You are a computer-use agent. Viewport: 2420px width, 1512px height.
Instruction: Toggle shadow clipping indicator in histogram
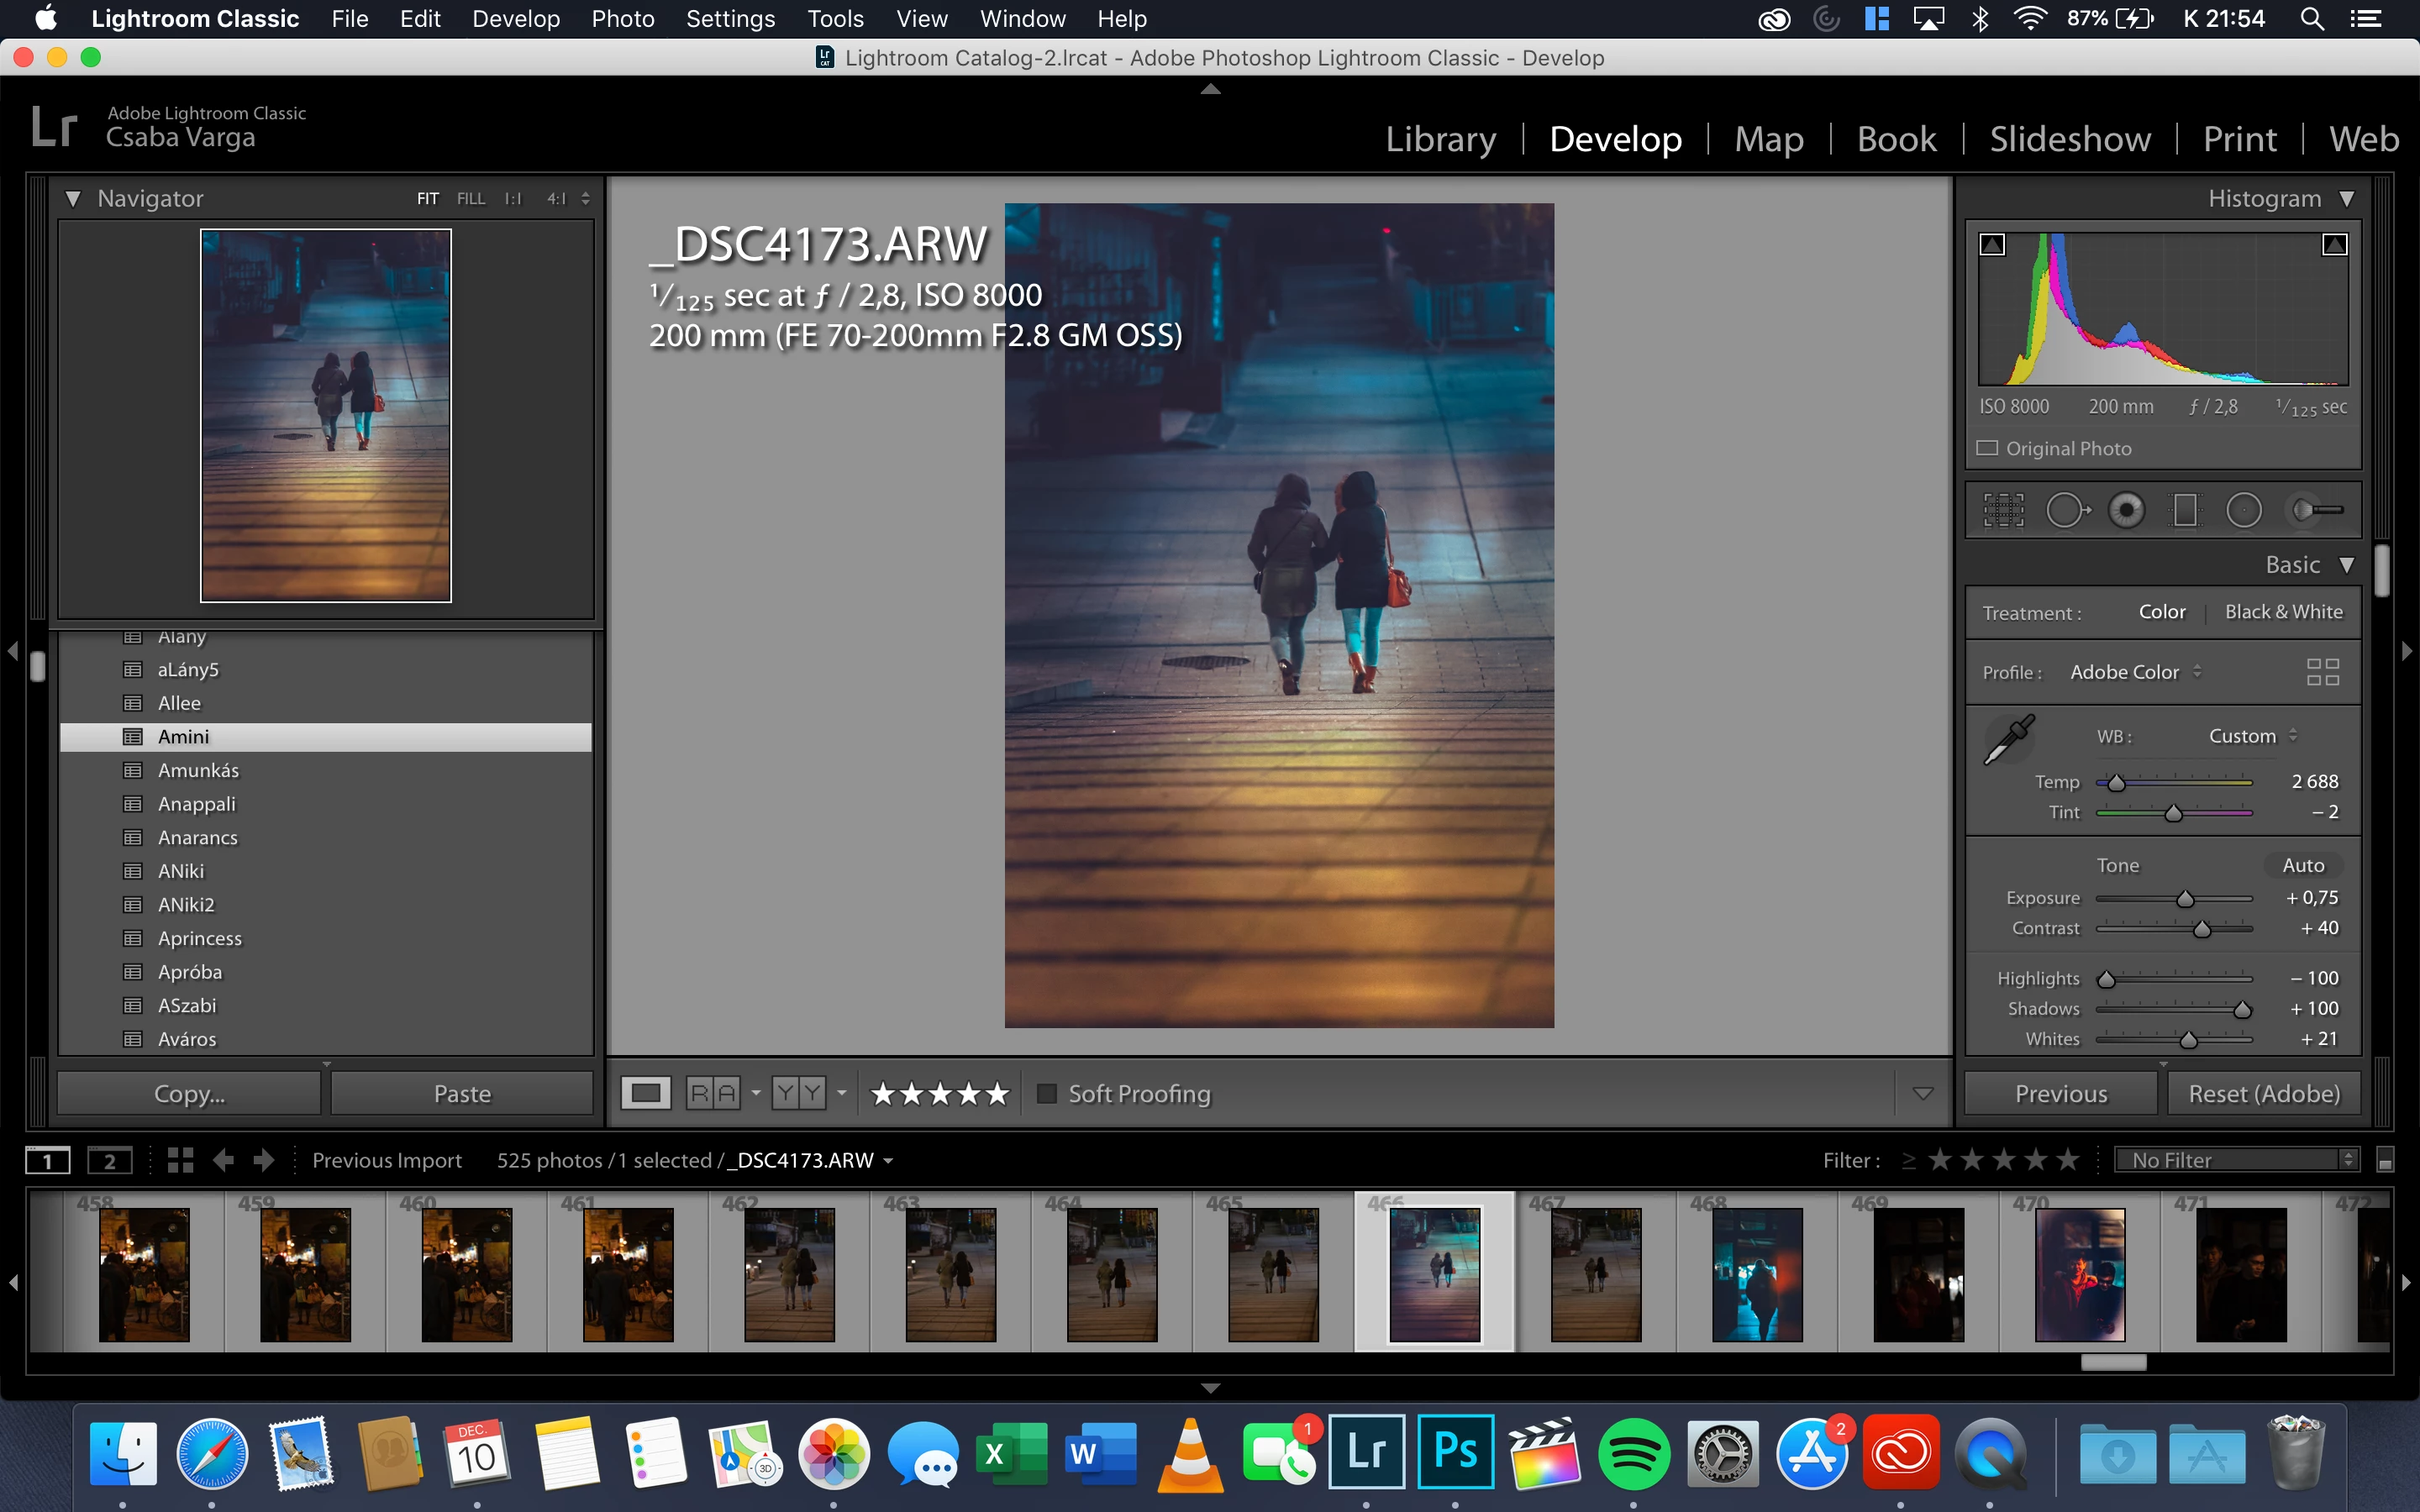pyautogui.click(x=1992, y=245)
